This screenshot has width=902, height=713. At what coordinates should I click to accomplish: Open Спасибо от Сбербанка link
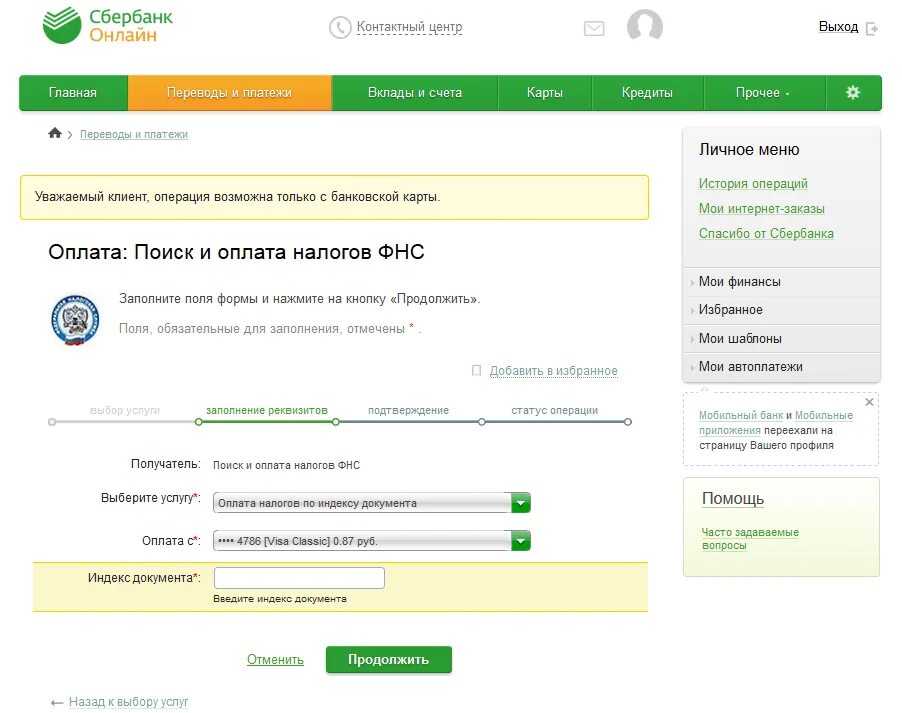point(766,234)
